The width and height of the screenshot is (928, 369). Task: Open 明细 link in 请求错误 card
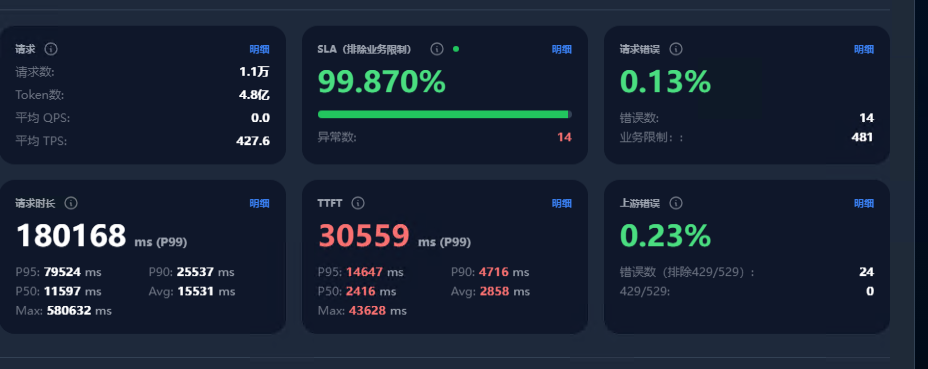point(863,50)
